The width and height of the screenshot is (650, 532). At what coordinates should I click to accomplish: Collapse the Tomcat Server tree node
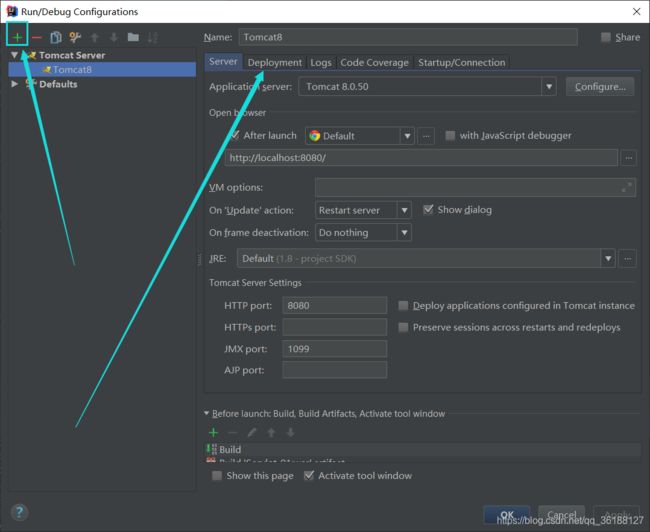click(15, 55)
